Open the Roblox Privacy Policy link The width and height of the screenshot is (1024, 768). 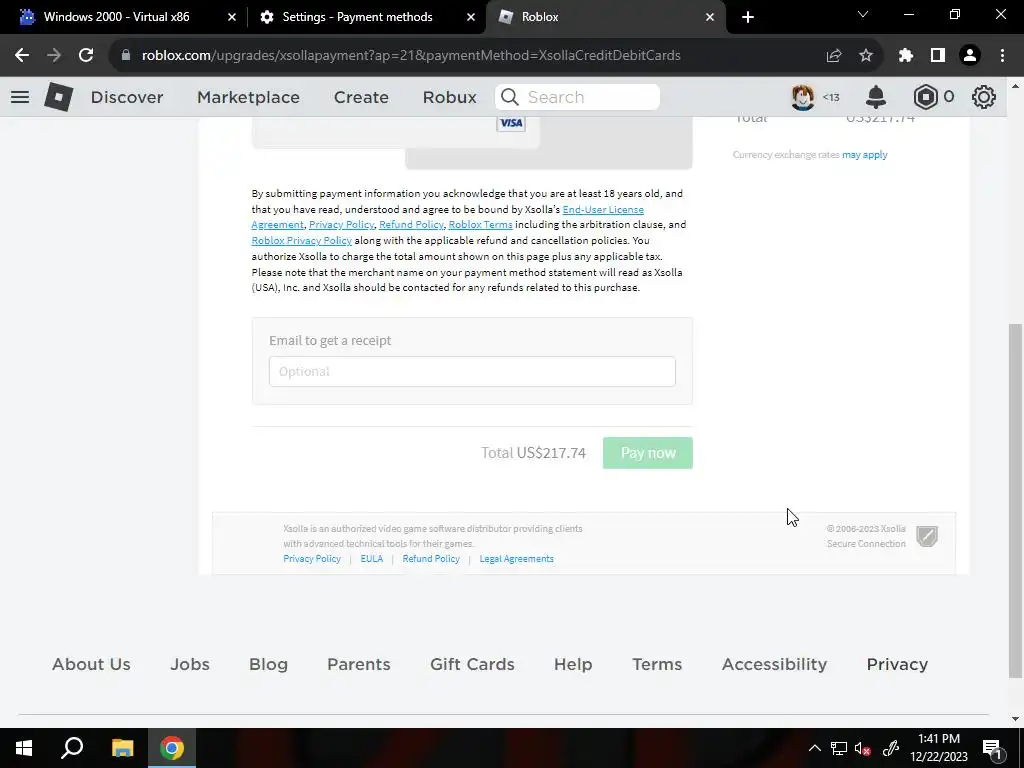click(x=302, y=240)
